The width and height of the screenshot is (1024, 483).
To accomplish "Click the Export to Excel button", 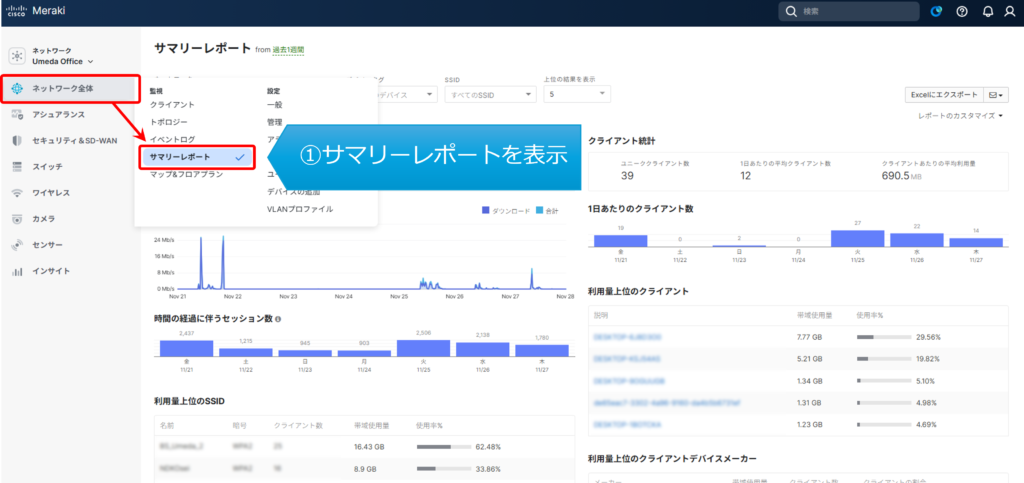I will point(943,94).
